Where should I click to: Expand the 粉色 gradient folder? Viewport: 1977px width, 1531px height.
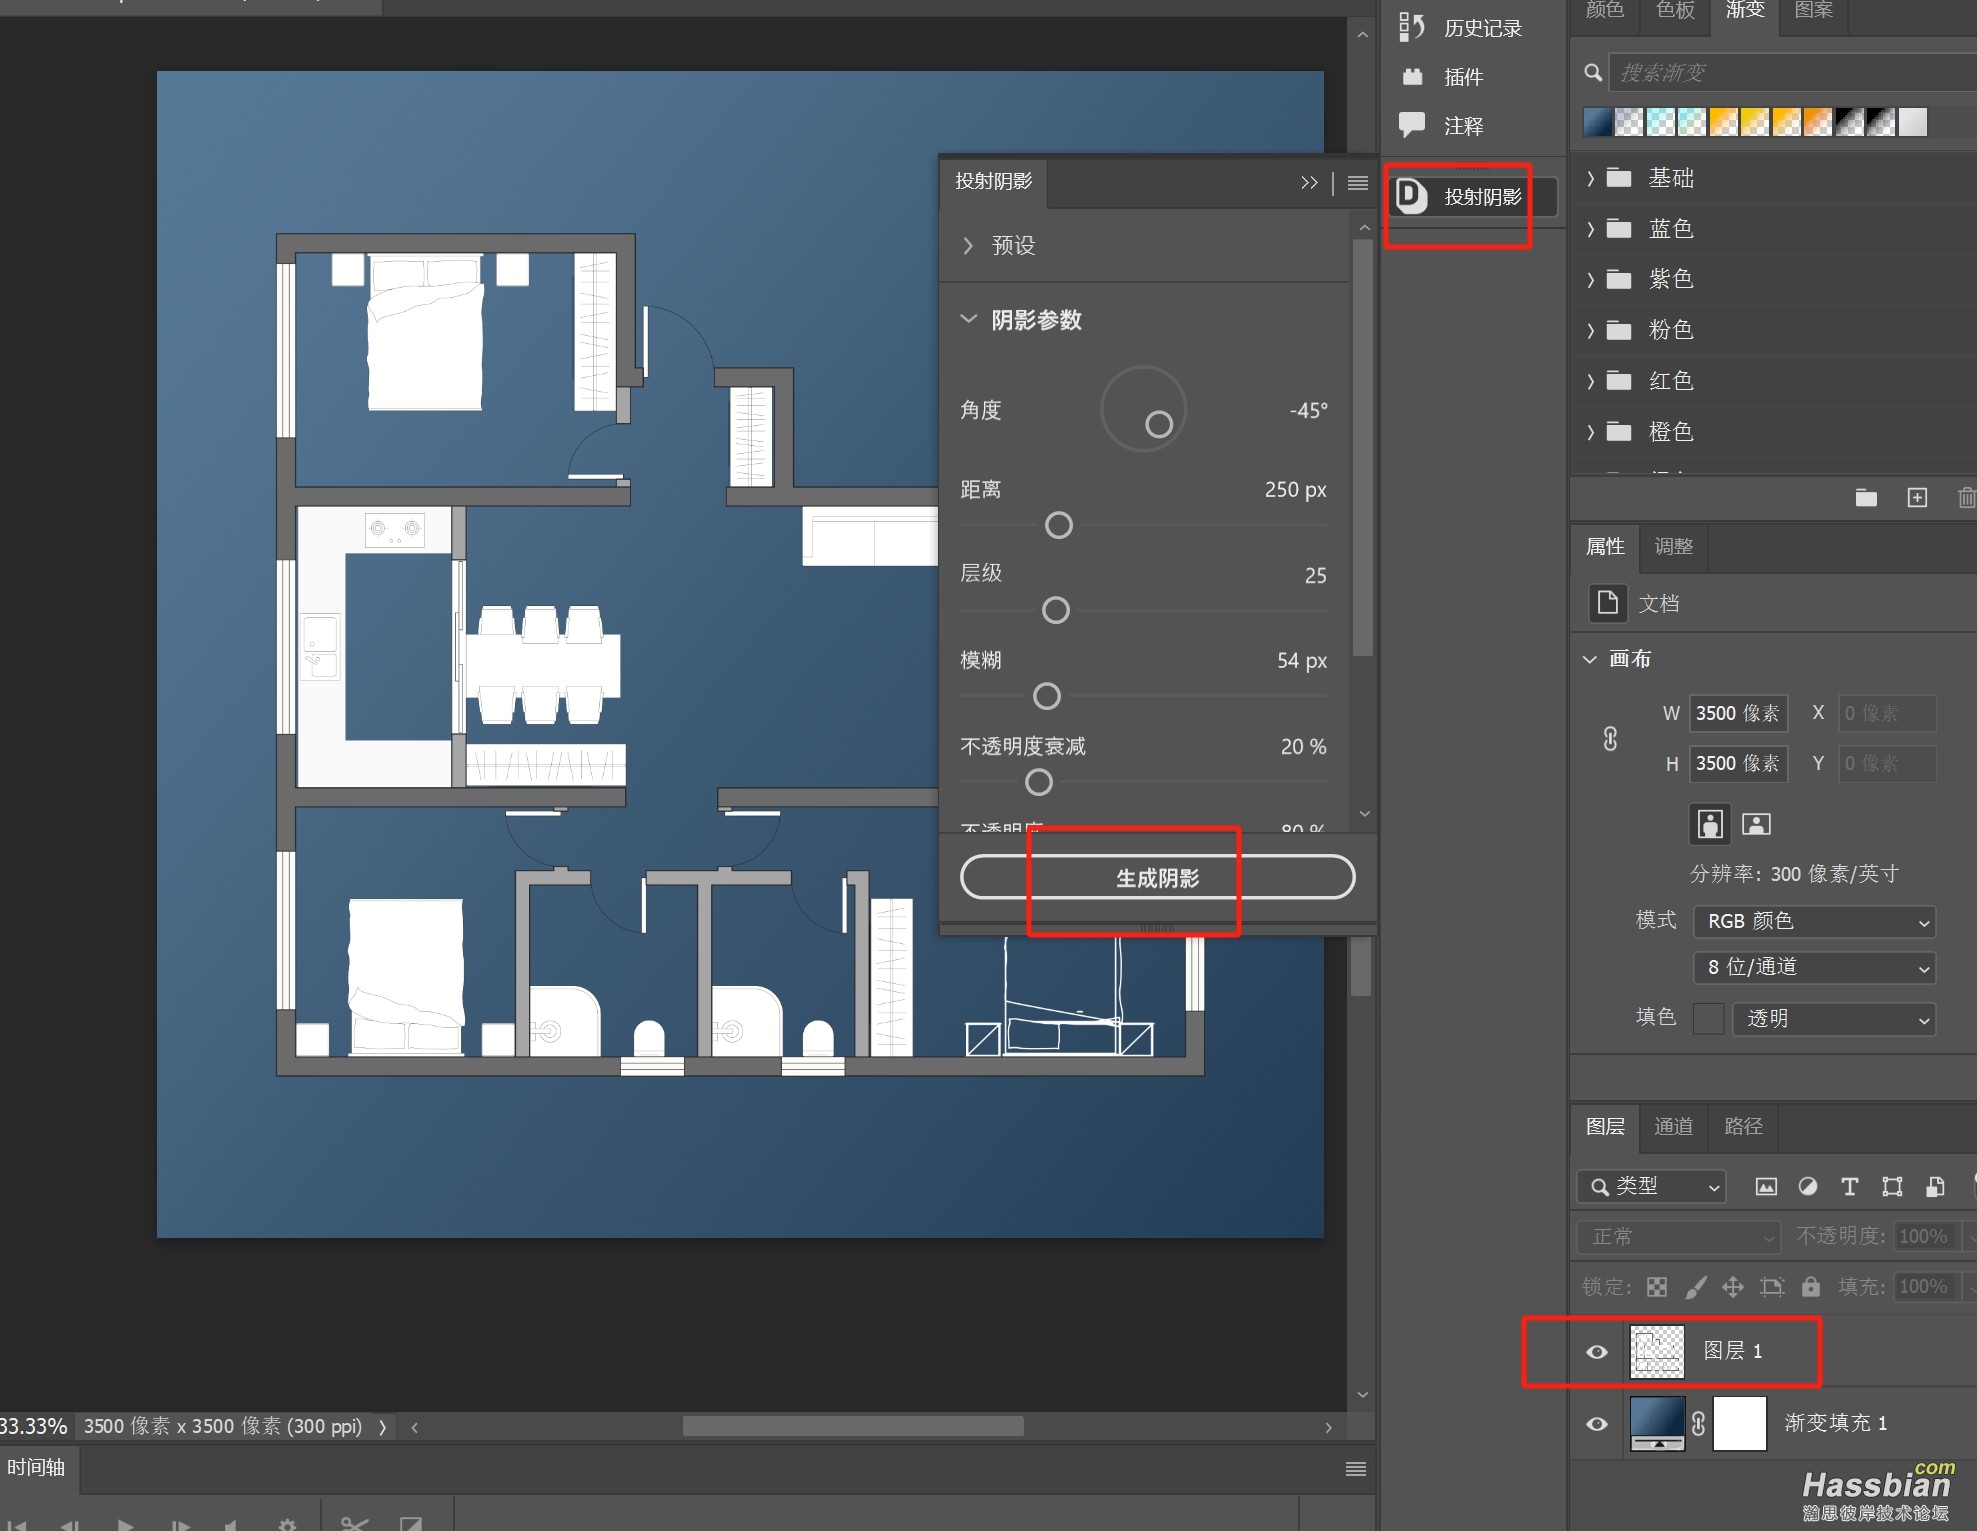[1590, 330]
